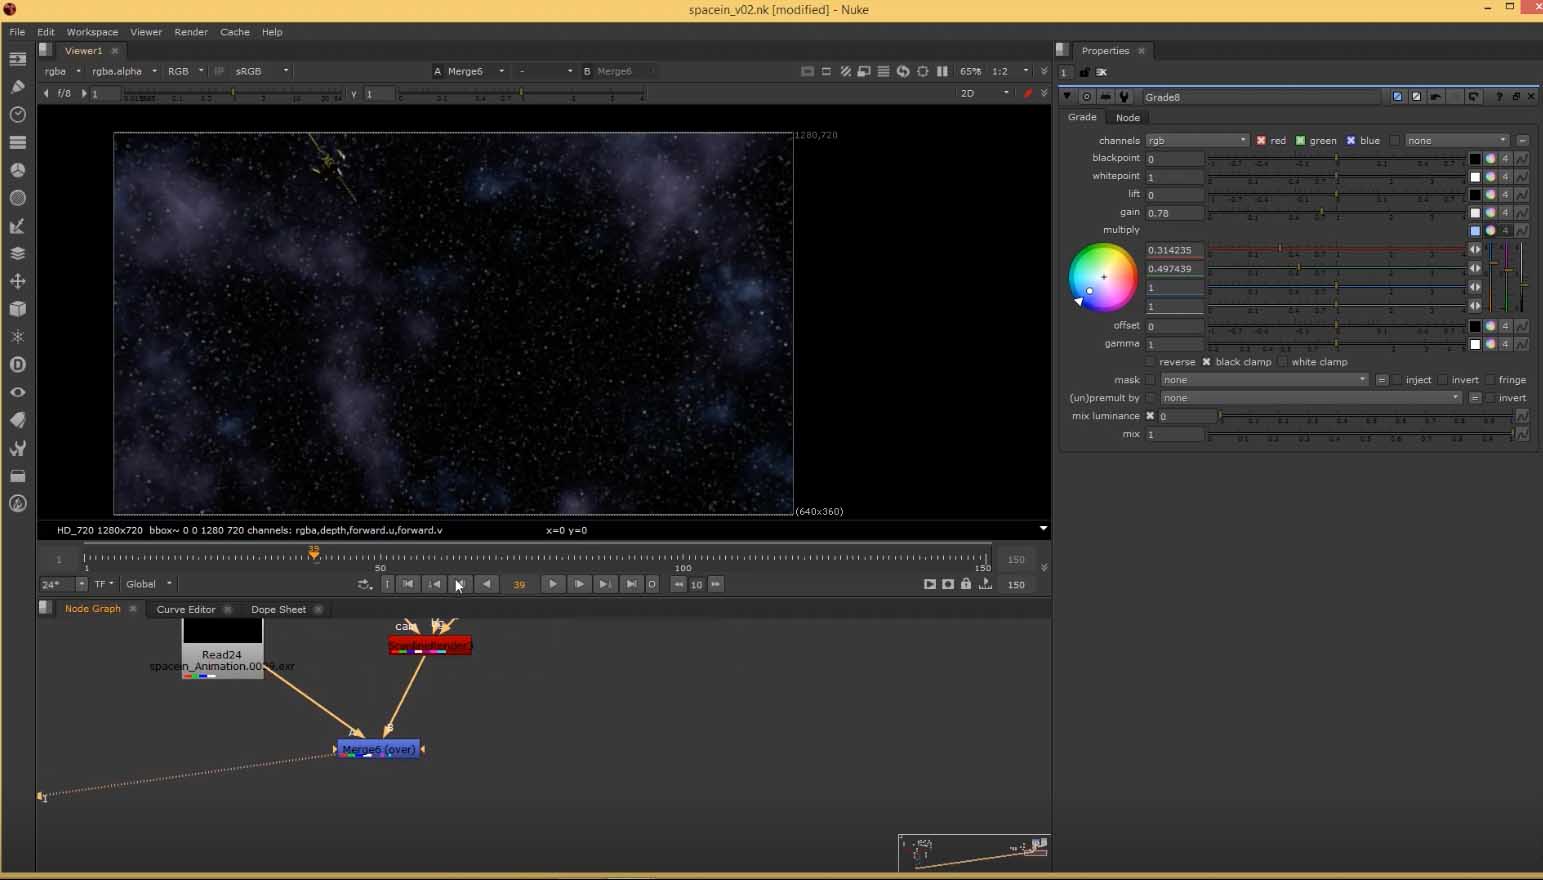Jump to the first frame
1543x880 pixels.
[x=407, y=584]
